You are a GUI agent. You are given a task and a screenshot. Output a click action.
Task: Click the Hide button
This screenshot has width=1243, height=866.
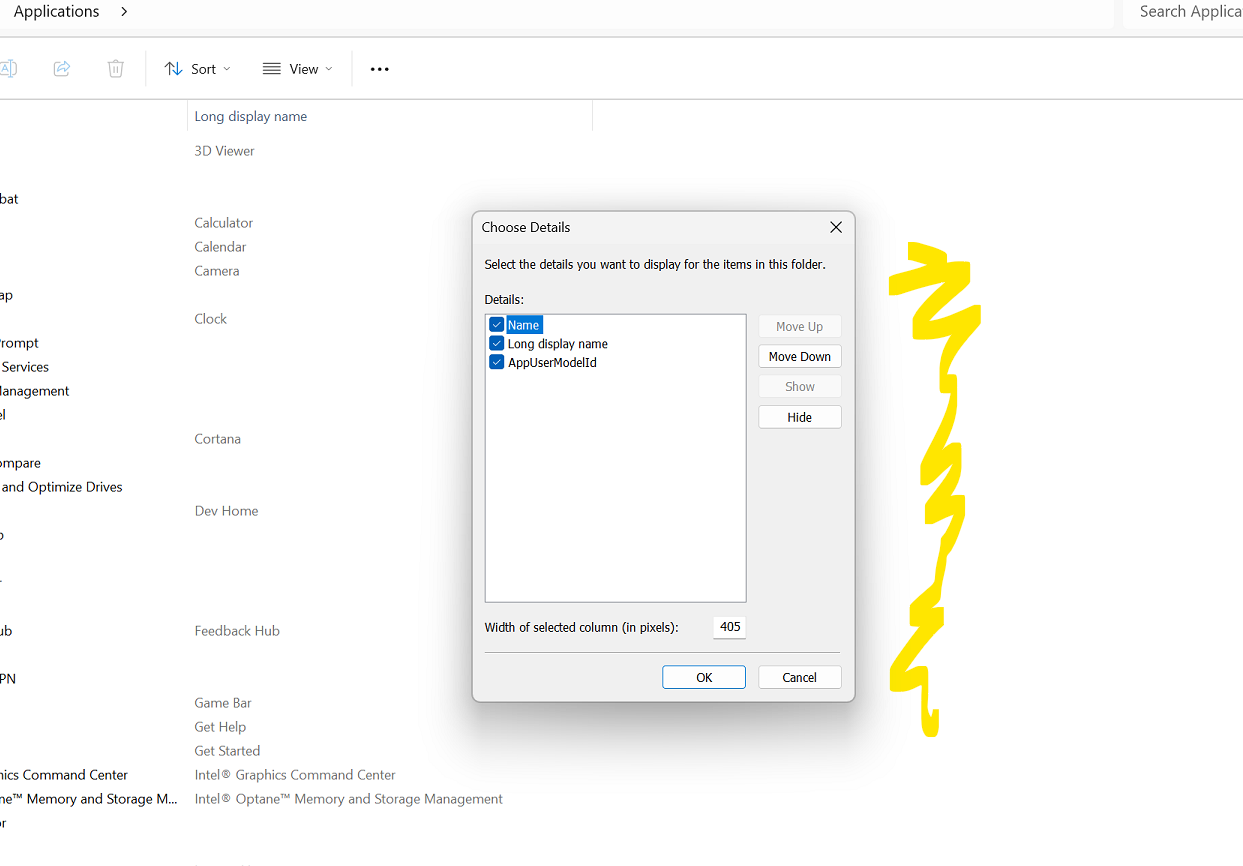pyautogui.click(x=799, y=417)
